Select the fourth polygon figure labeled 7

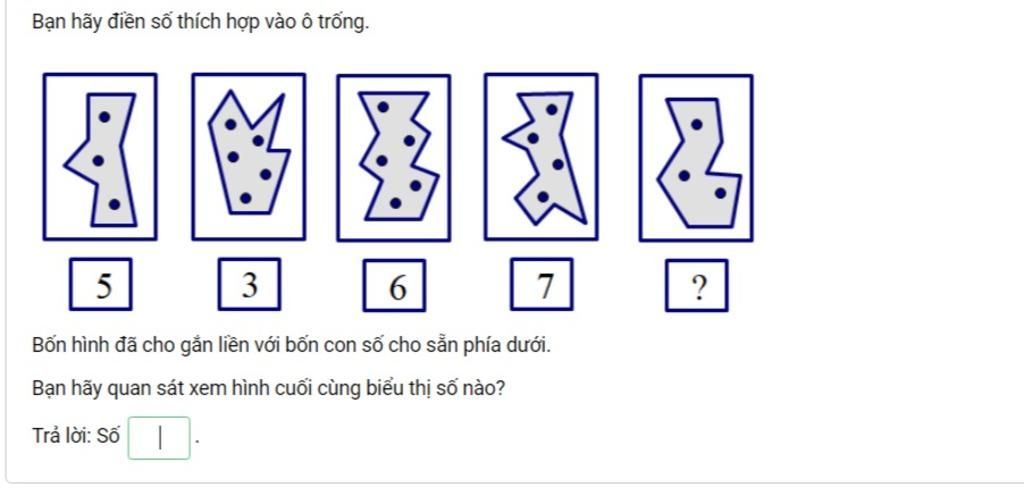pos(541,157)
